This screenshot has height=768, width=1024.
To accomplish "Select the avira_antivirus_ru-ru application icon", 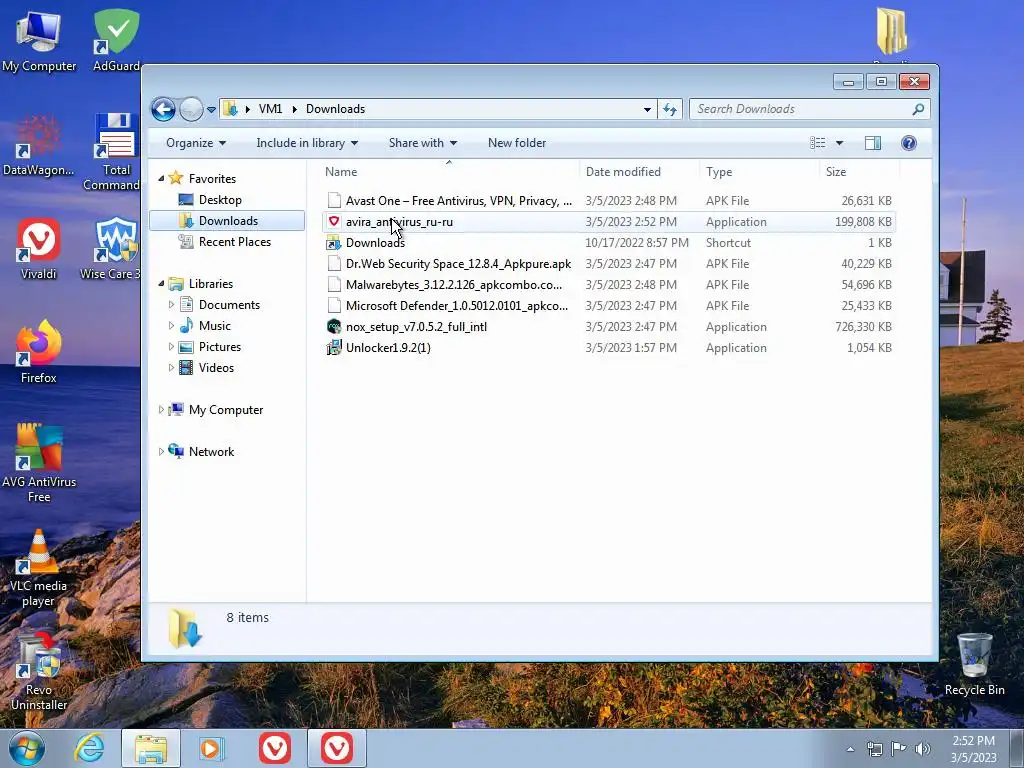I will [334, 221].
